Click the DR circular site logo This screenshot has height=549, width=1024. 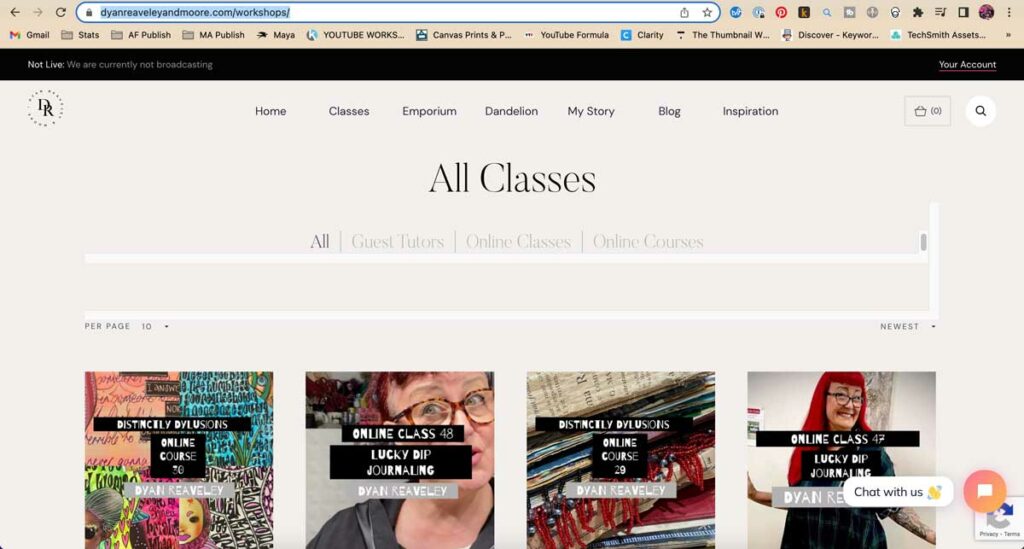[x=45, y=108]
